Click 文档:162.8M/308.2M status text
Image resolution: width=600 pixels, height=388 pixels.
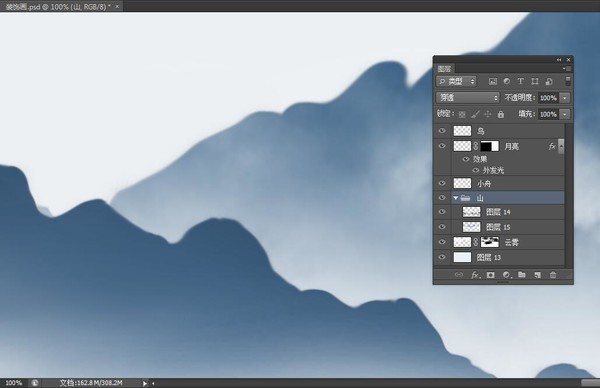91,383
